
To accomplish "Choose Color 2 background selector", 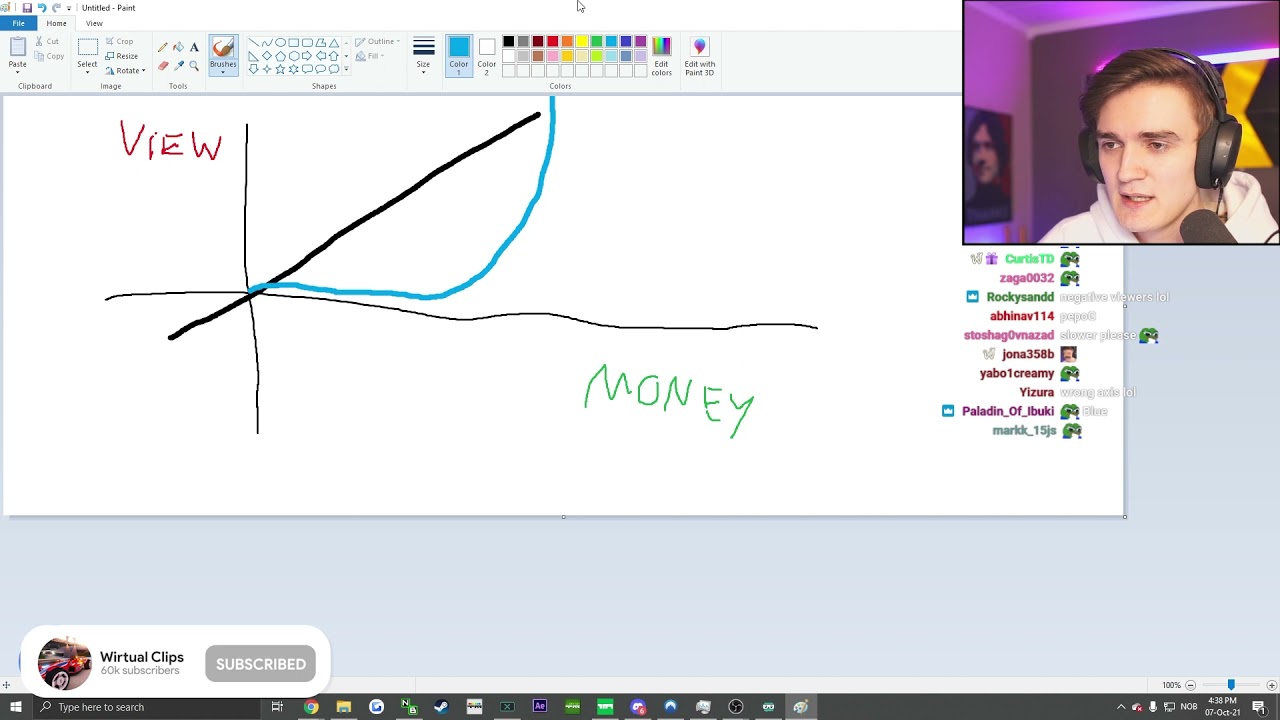I will click(x=486, y=56).
